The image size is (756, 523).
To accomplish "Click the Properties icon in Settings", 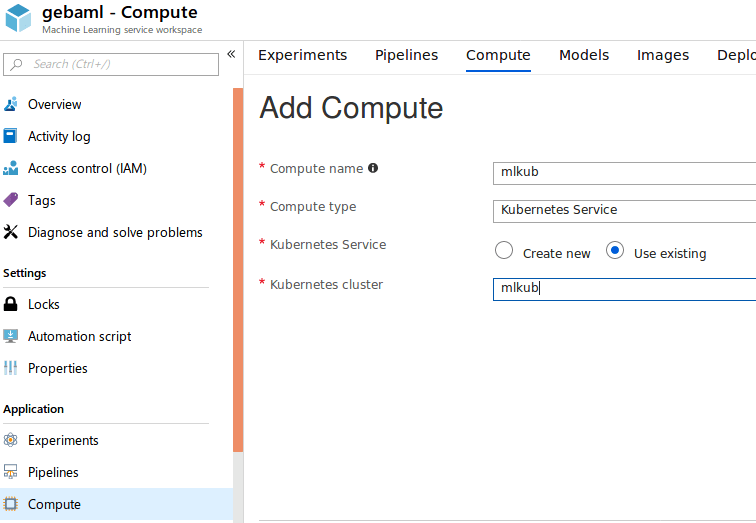I will 11,368.
